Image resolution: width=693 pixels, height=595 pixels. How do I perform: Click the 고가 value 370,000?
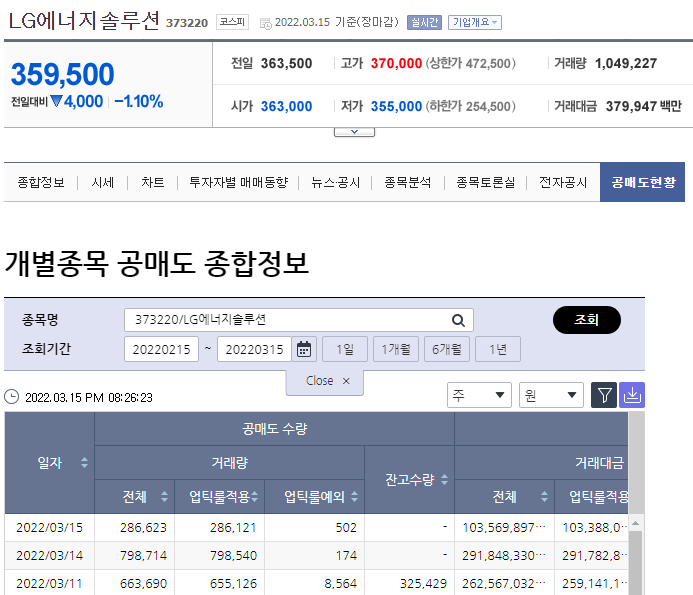pos(396,63)
